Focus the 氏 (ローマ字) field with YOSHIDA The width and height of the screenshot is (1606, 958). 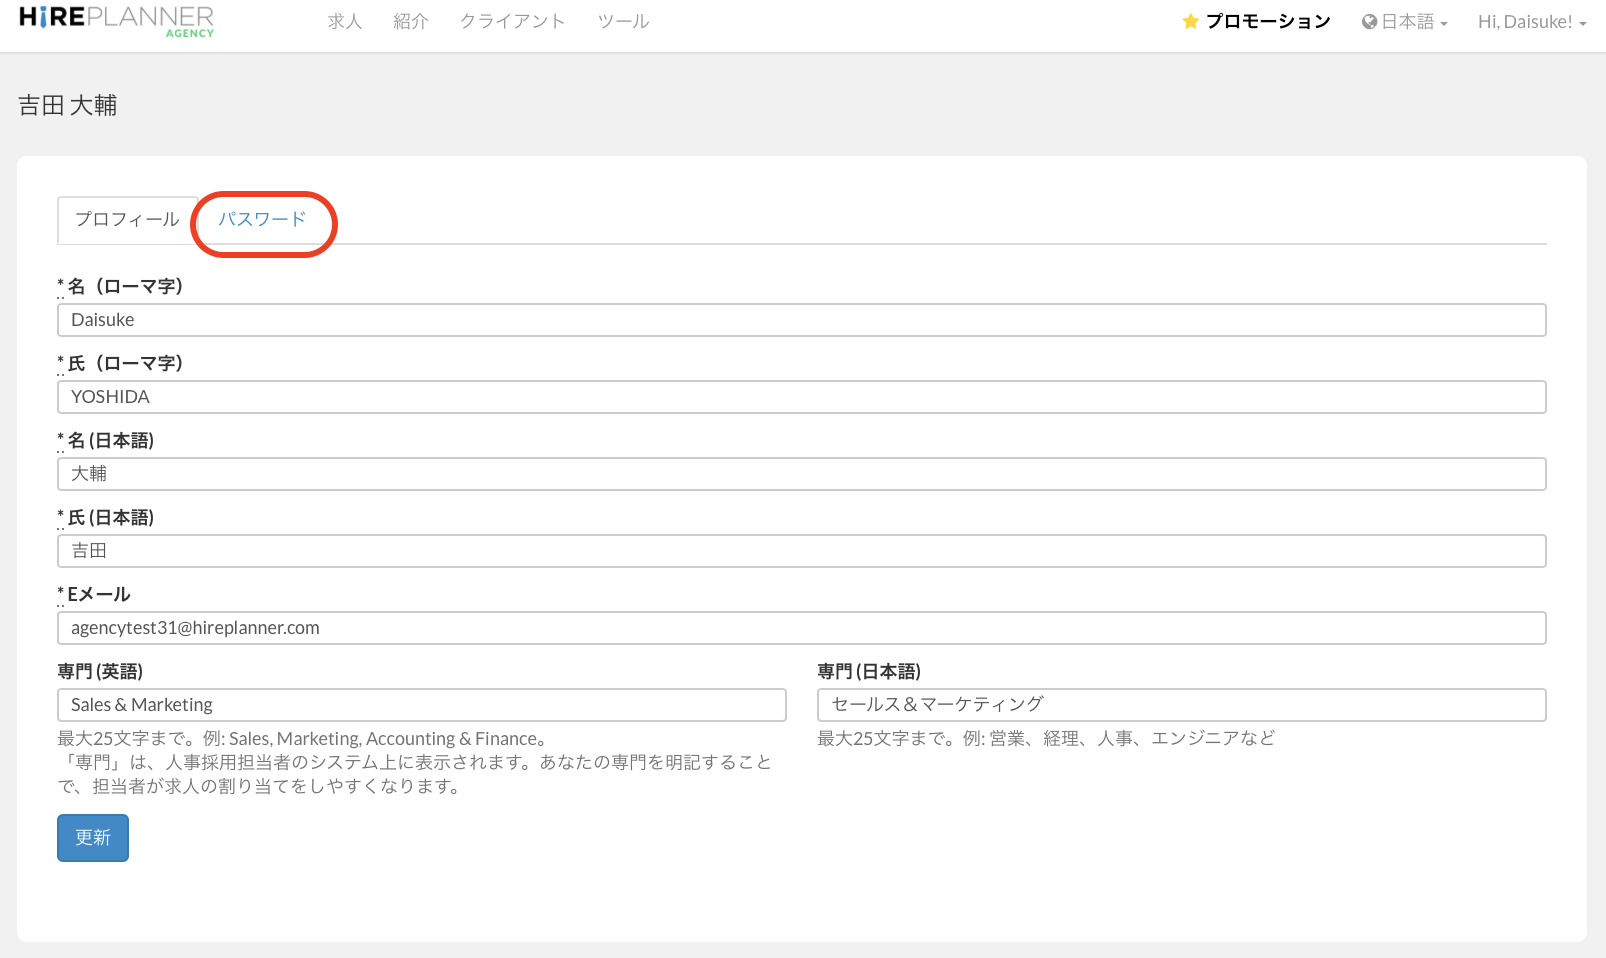[801, 397]
